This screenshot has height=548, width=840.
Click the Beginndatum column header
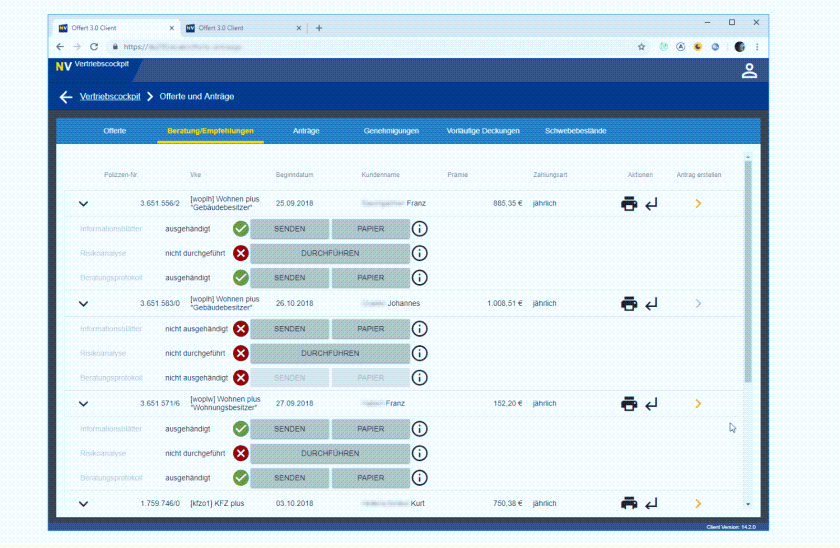coord(295,175)
